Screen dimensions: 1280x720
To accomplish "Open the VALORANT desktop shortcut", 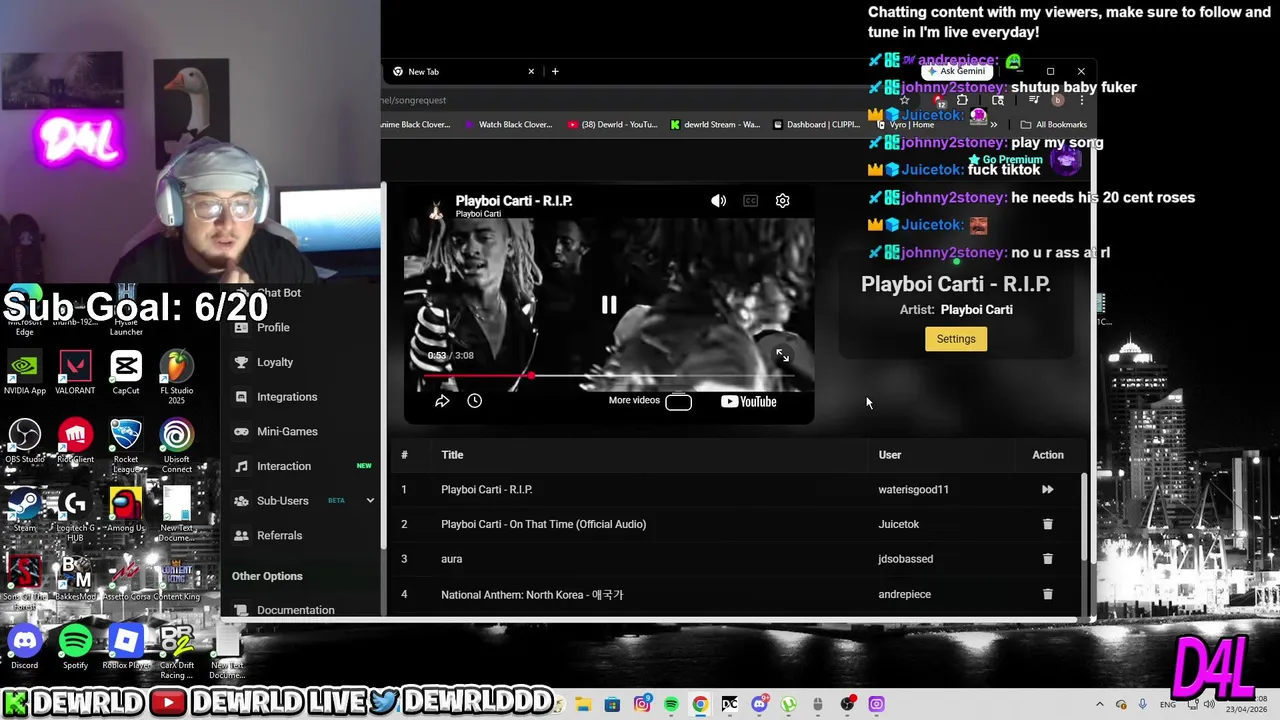I will coord(75,373).
